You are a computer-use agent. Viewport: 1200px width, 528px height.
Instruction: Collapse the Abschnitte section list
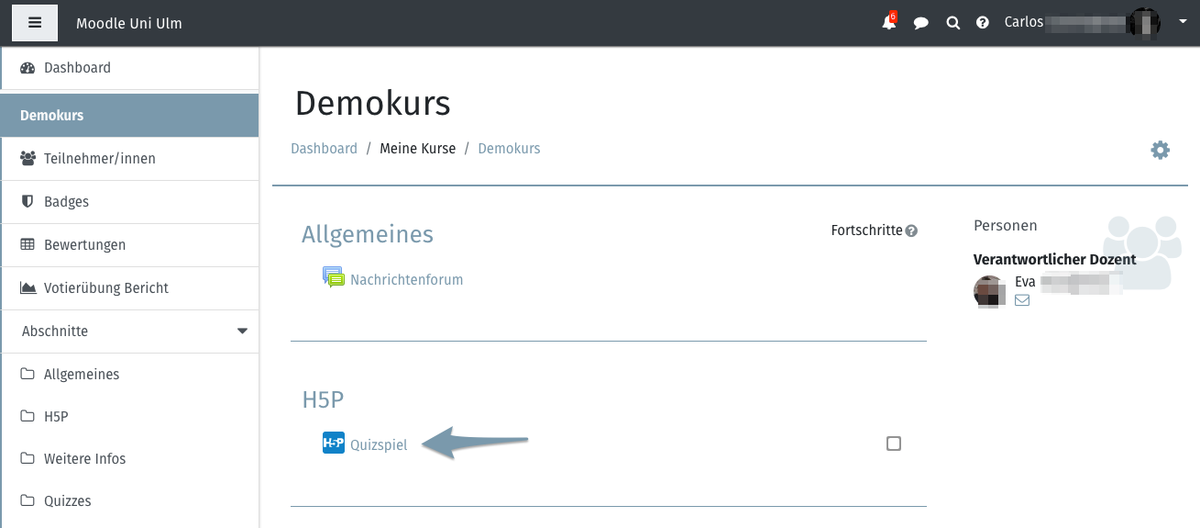coord(241,331)
